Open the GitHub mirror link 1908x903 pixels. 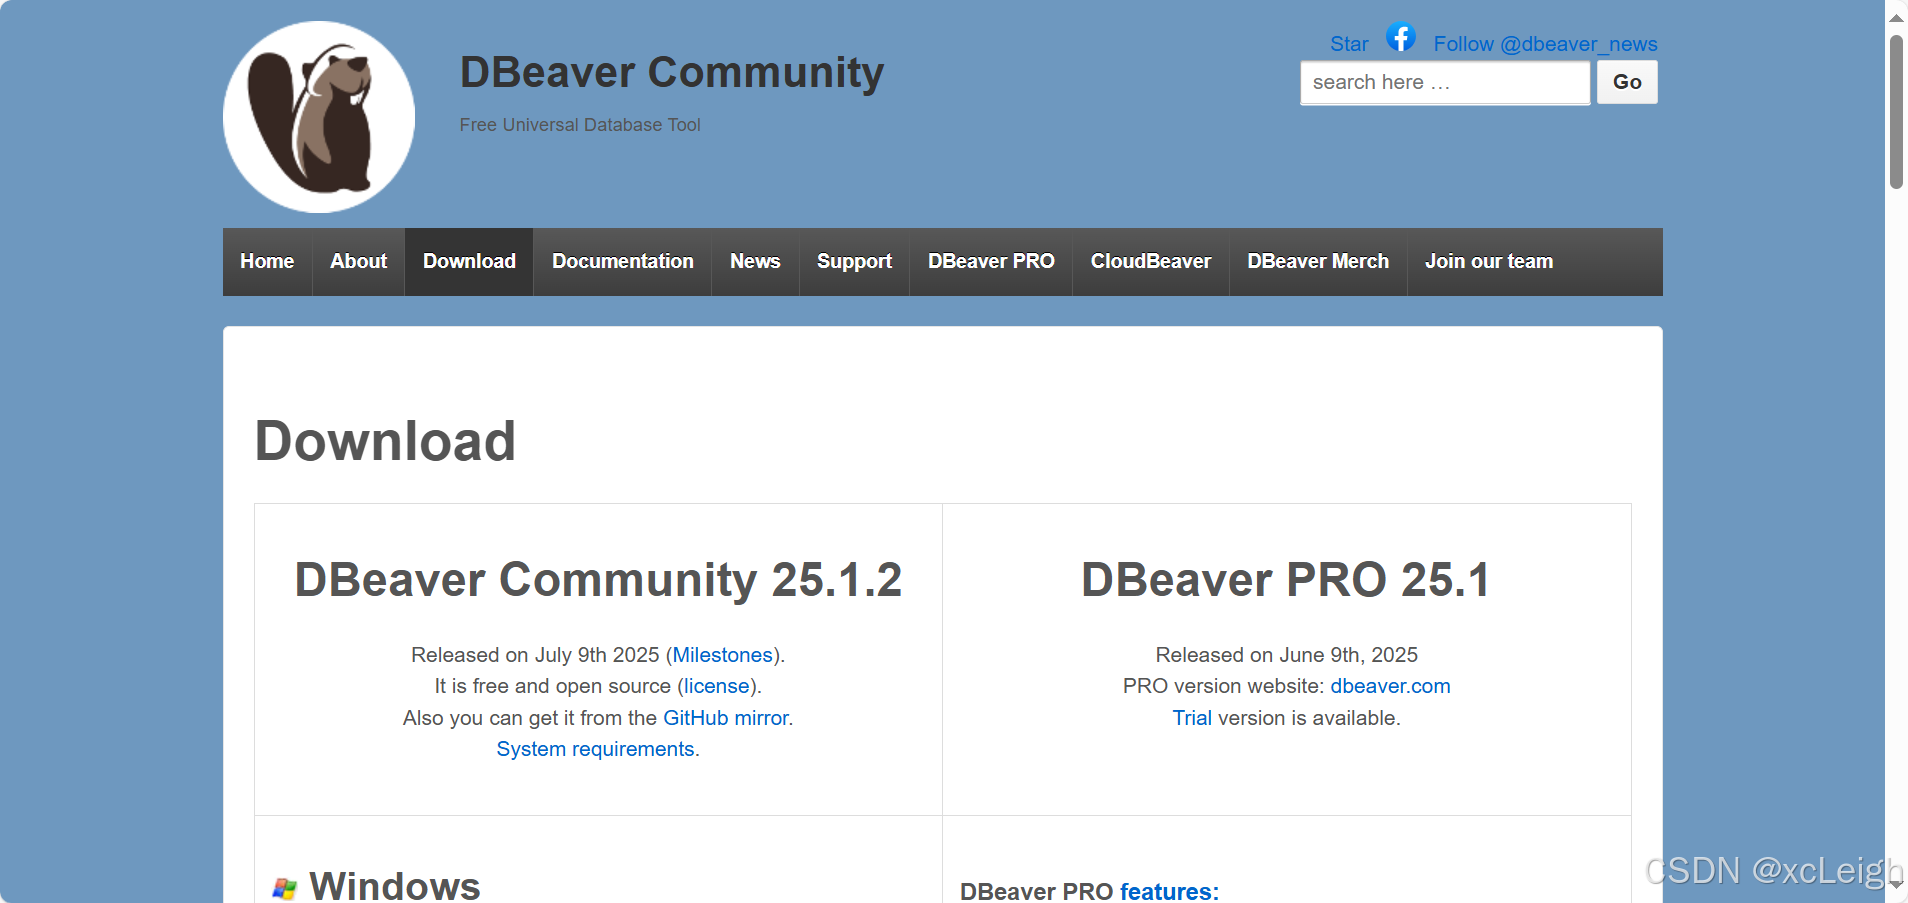click(726, 718)
